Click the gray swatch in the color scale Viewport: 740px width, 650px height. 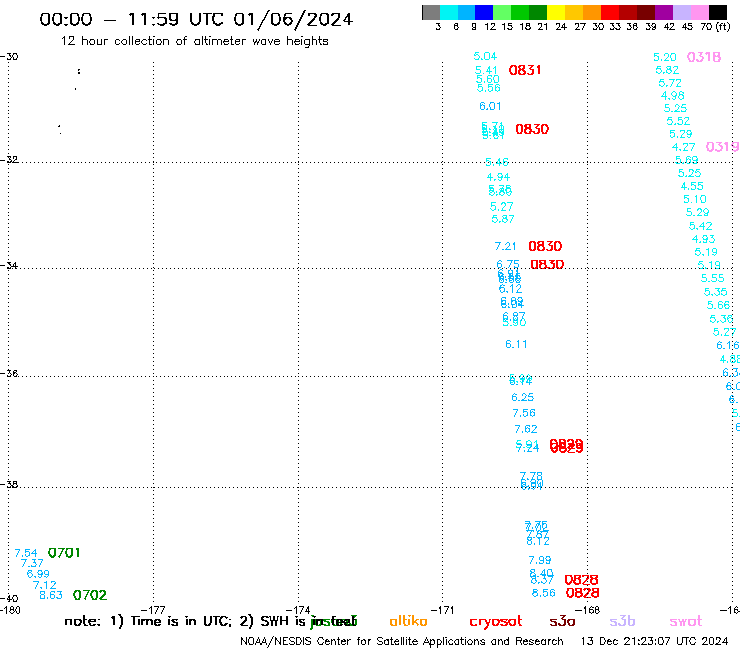click(x=431, y=12)
